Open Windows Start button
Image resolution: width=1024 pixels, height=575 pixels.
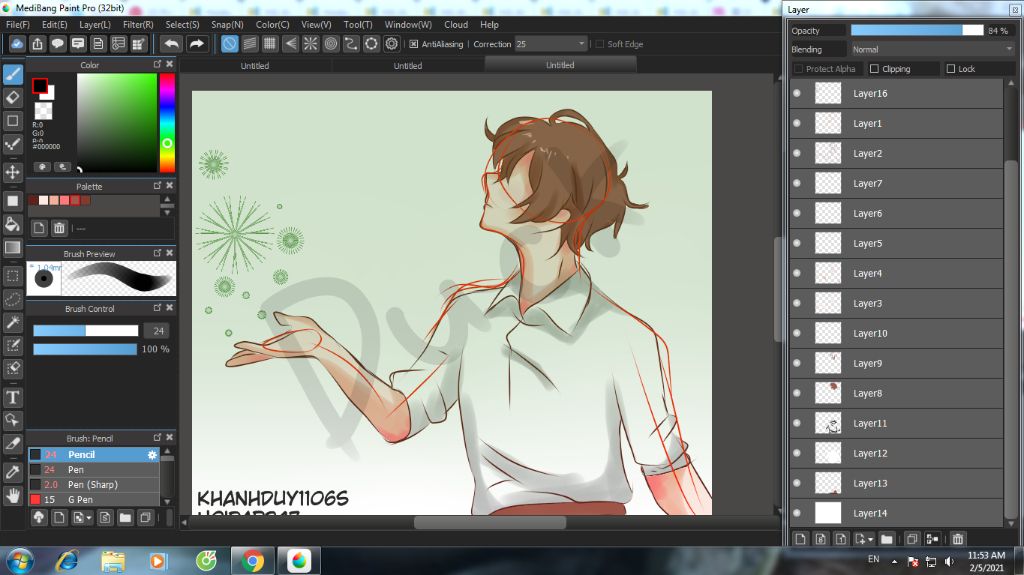(x=18, y=561)
